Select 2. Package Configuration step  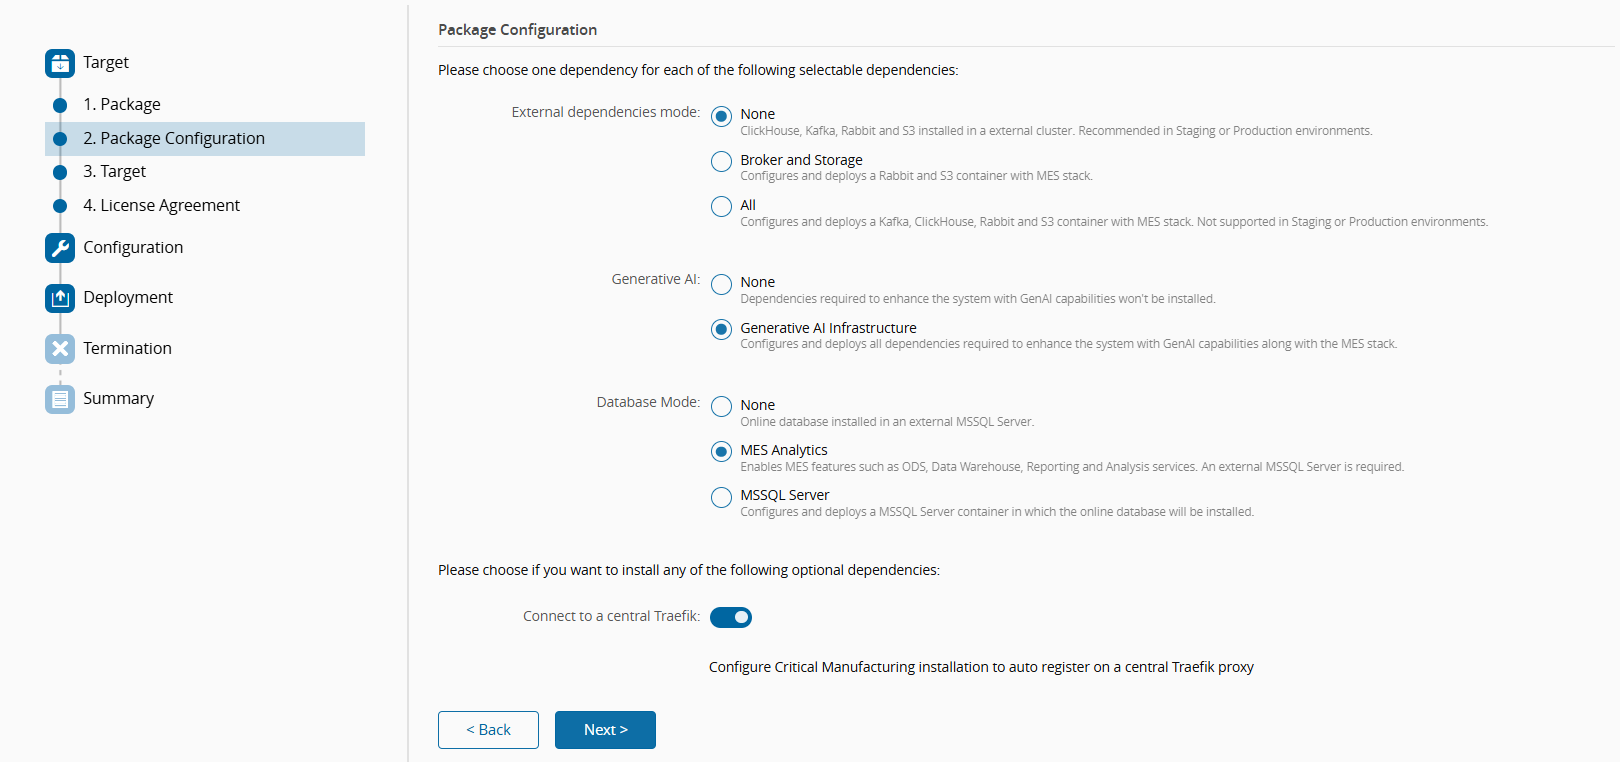coord(174,138)
